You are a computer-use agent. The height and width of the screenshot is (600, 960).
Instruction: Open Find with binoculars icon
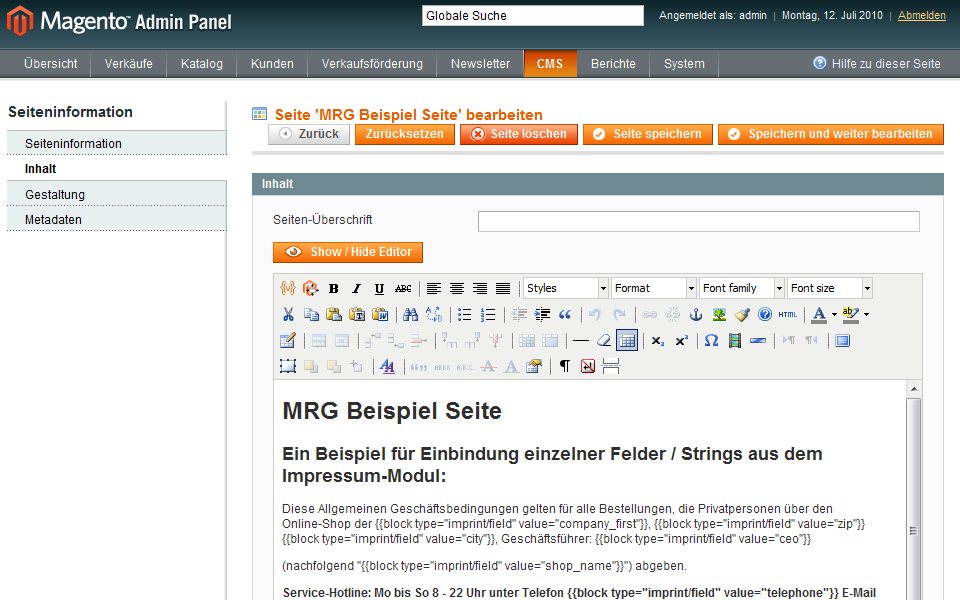point(411,315)
